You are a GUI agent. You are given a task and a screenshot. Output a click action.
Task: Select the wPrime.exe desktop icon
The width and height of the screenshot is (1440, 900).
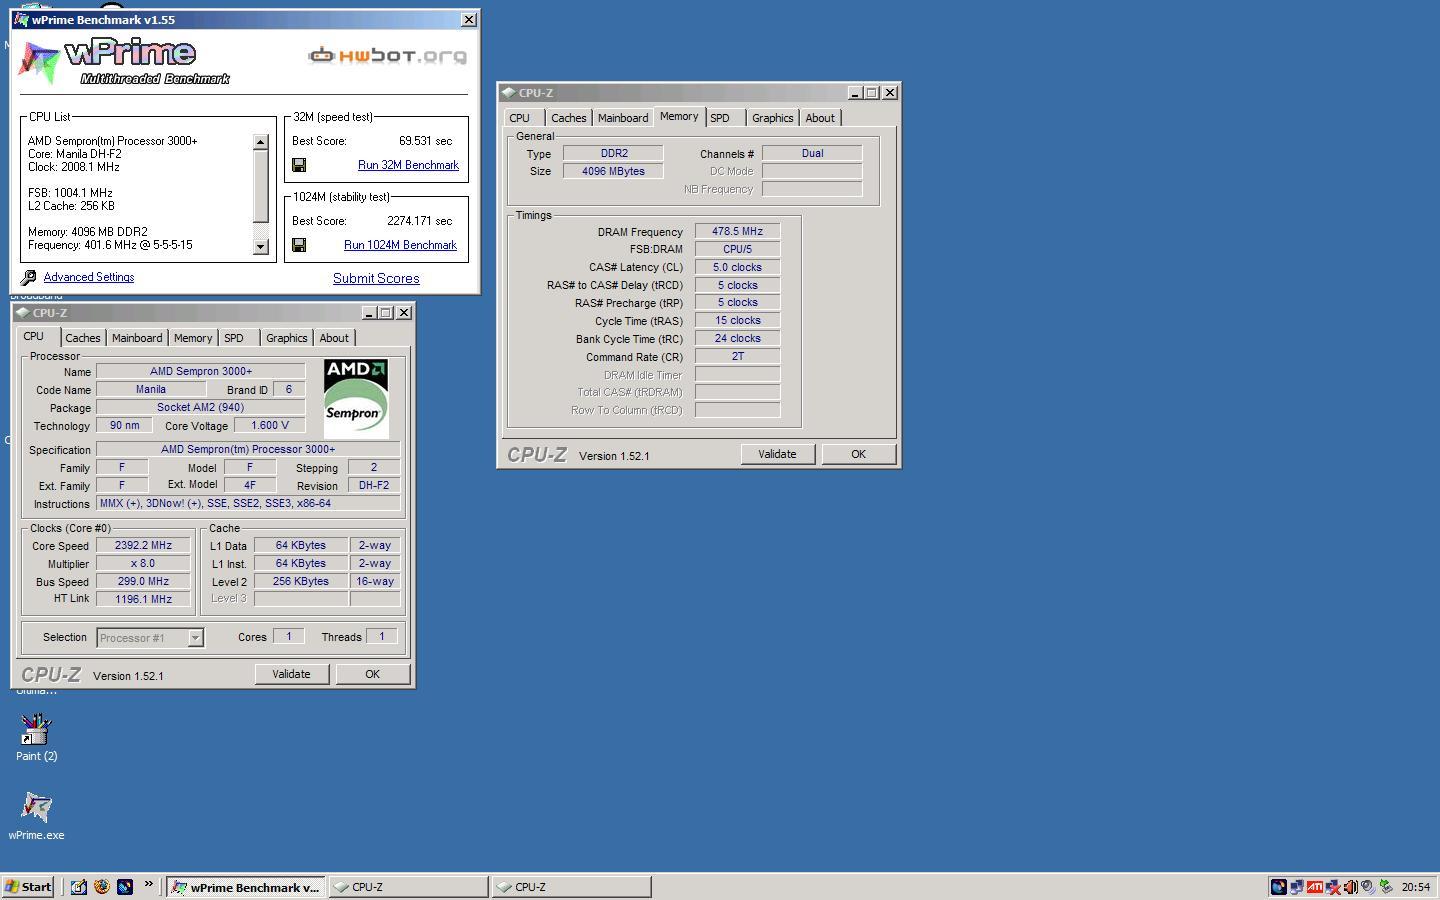click(36, 816)
